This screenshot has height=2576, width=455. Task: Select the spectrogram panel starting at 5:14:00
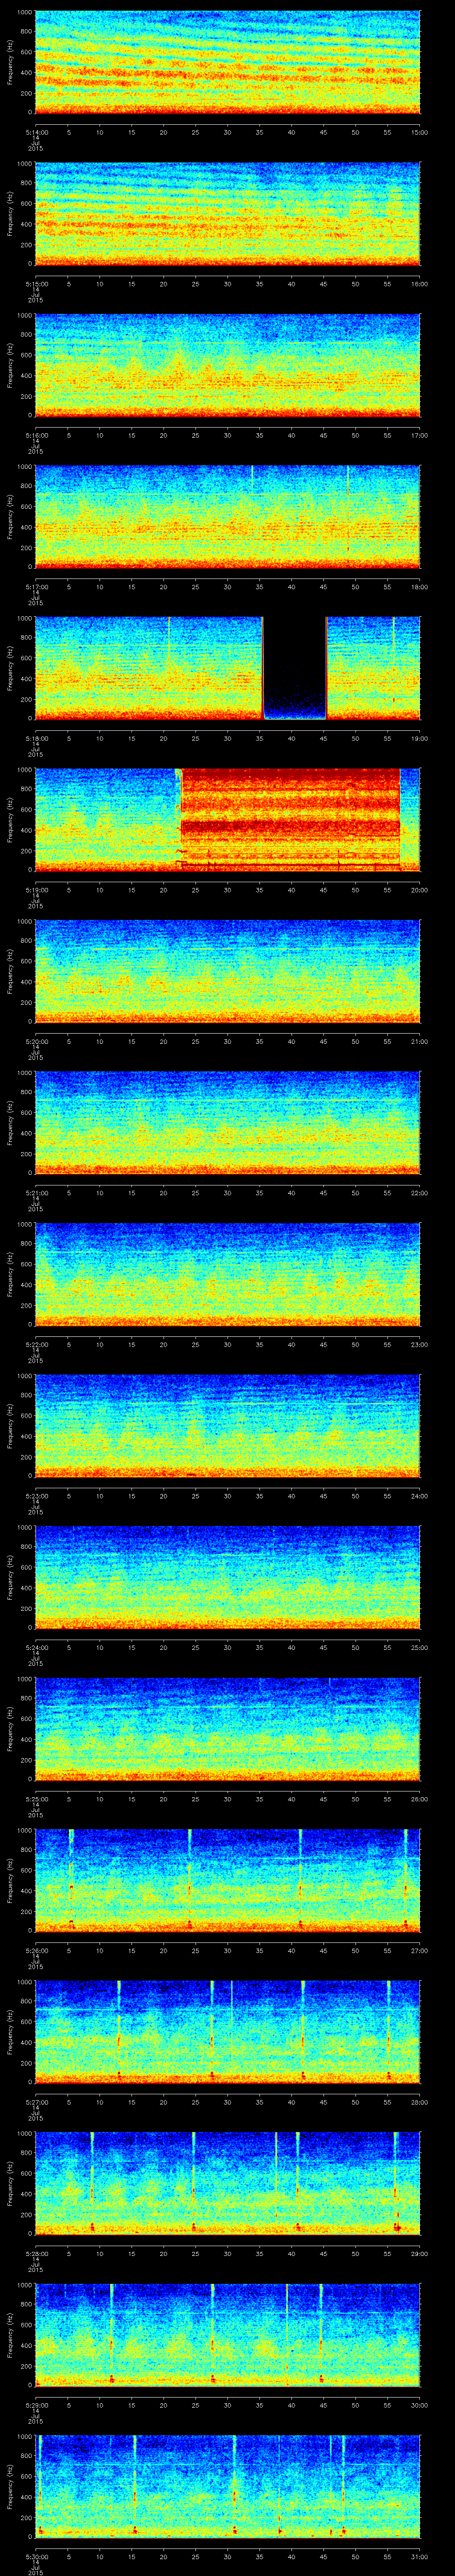coord(228,62)
